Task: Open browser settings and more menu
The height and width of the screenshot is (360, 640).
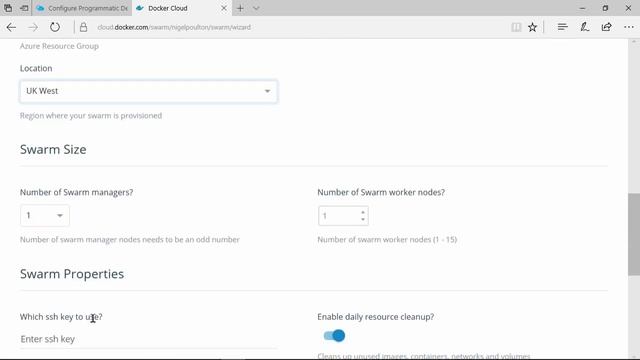Action: coord(629,27)
